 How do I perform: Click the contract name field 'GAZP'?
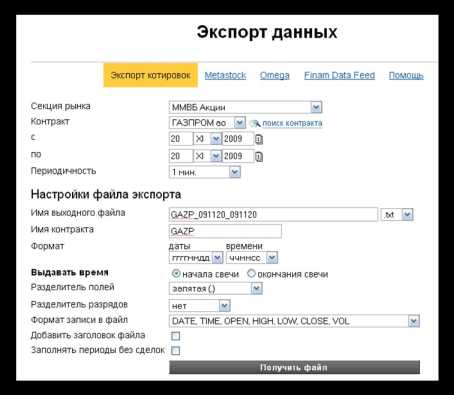[225, 231]
